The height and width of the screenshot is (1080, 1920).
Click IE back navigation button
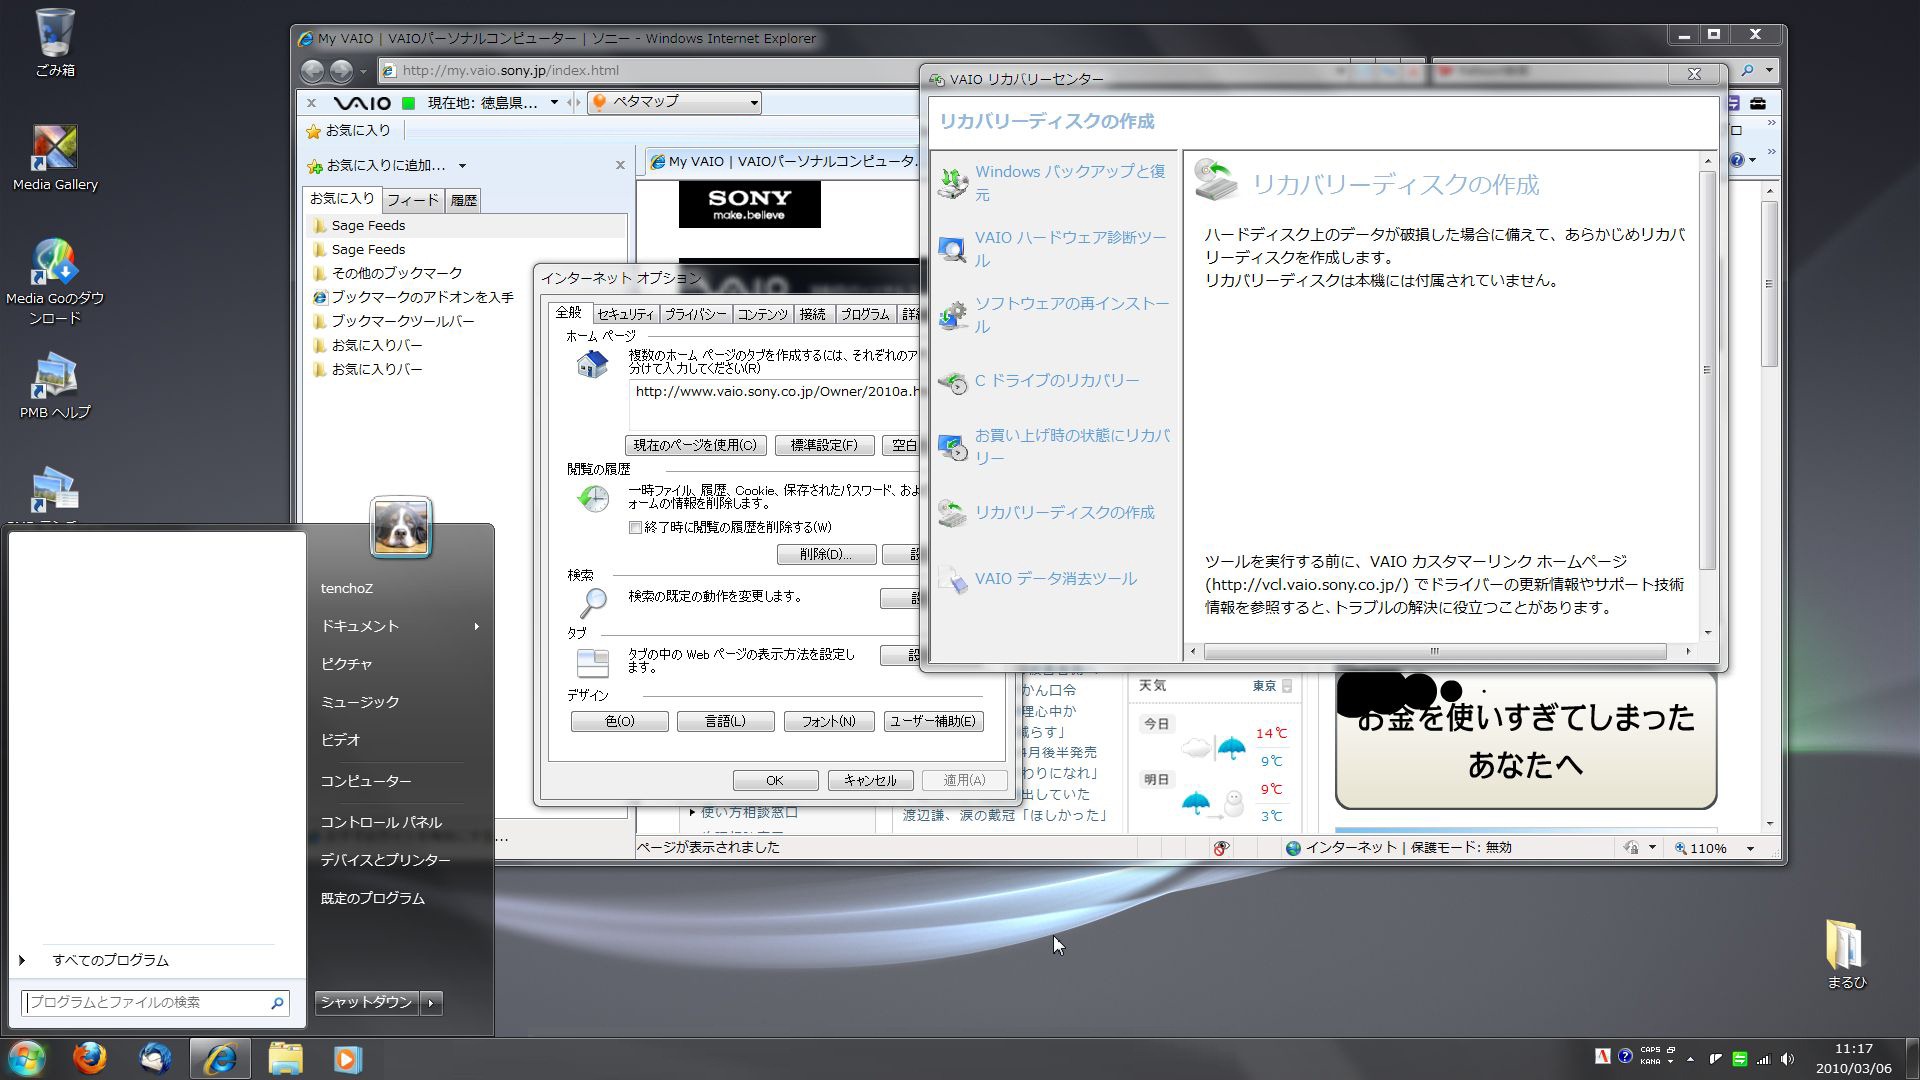click(x=313, y=71)
